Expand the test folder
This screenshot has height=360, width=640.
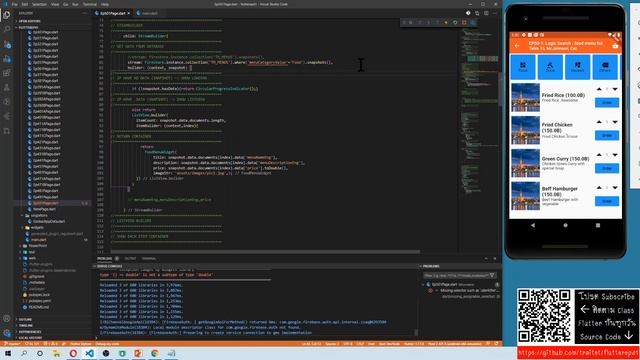(32, 252)
